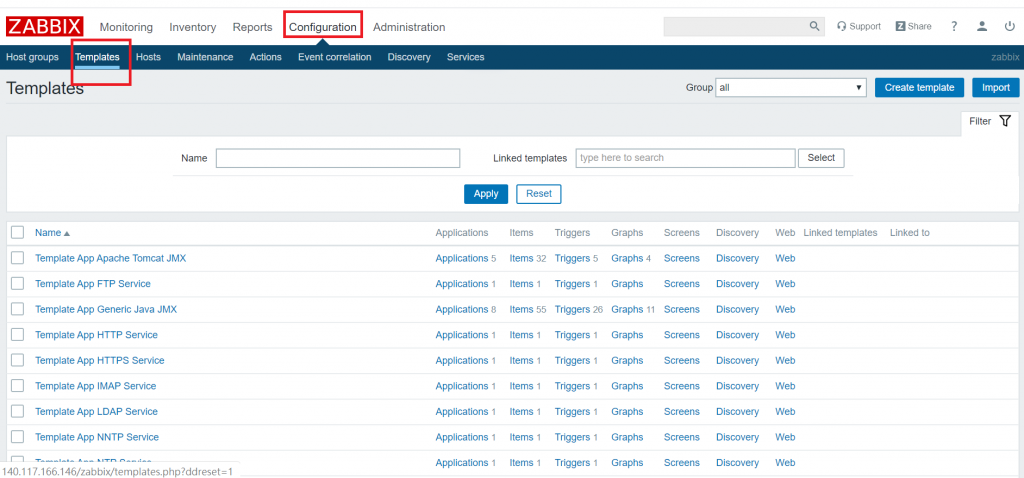Toggle the Filter funnel icon

(x=1006, y=121)
